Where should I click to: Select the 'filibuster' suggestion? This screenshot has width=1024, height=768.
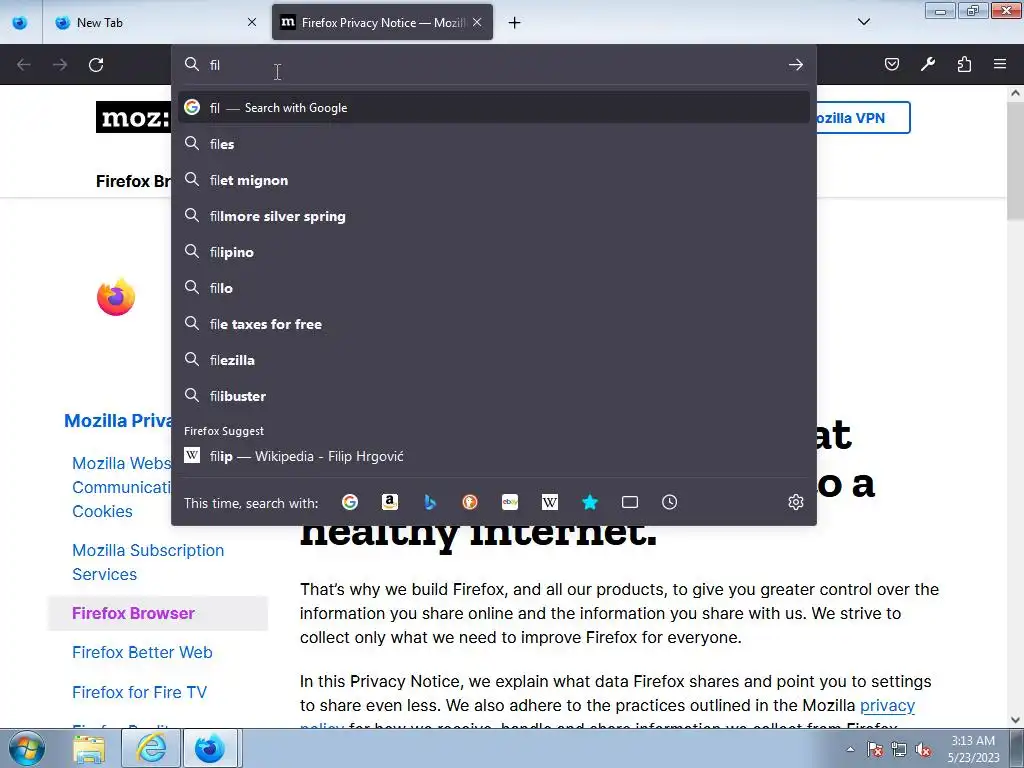click(x=494, y=396)
